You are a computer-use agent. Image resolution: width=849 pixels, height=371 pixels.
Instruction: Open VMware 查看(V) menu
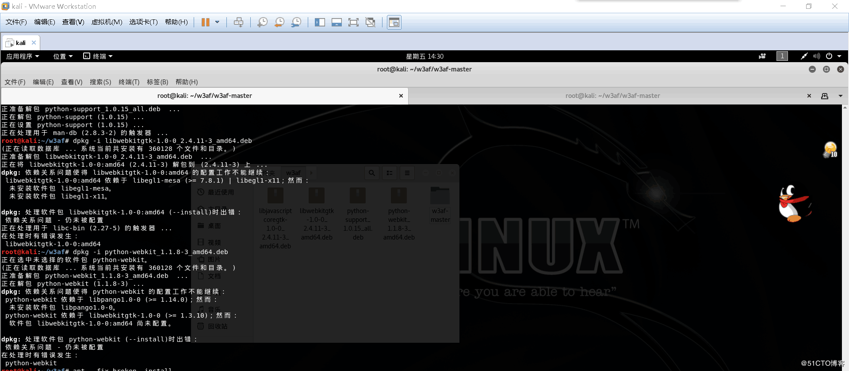[73, 22]
